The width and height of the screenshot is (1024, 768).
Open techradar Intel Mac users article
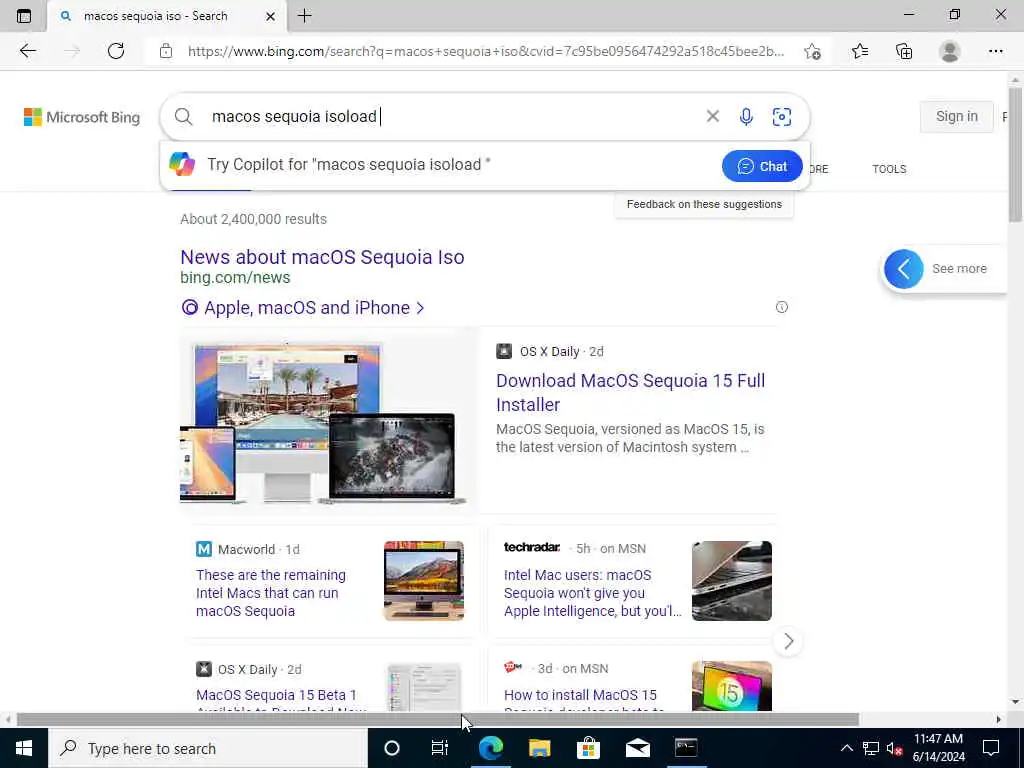click(x=592, y=593)
